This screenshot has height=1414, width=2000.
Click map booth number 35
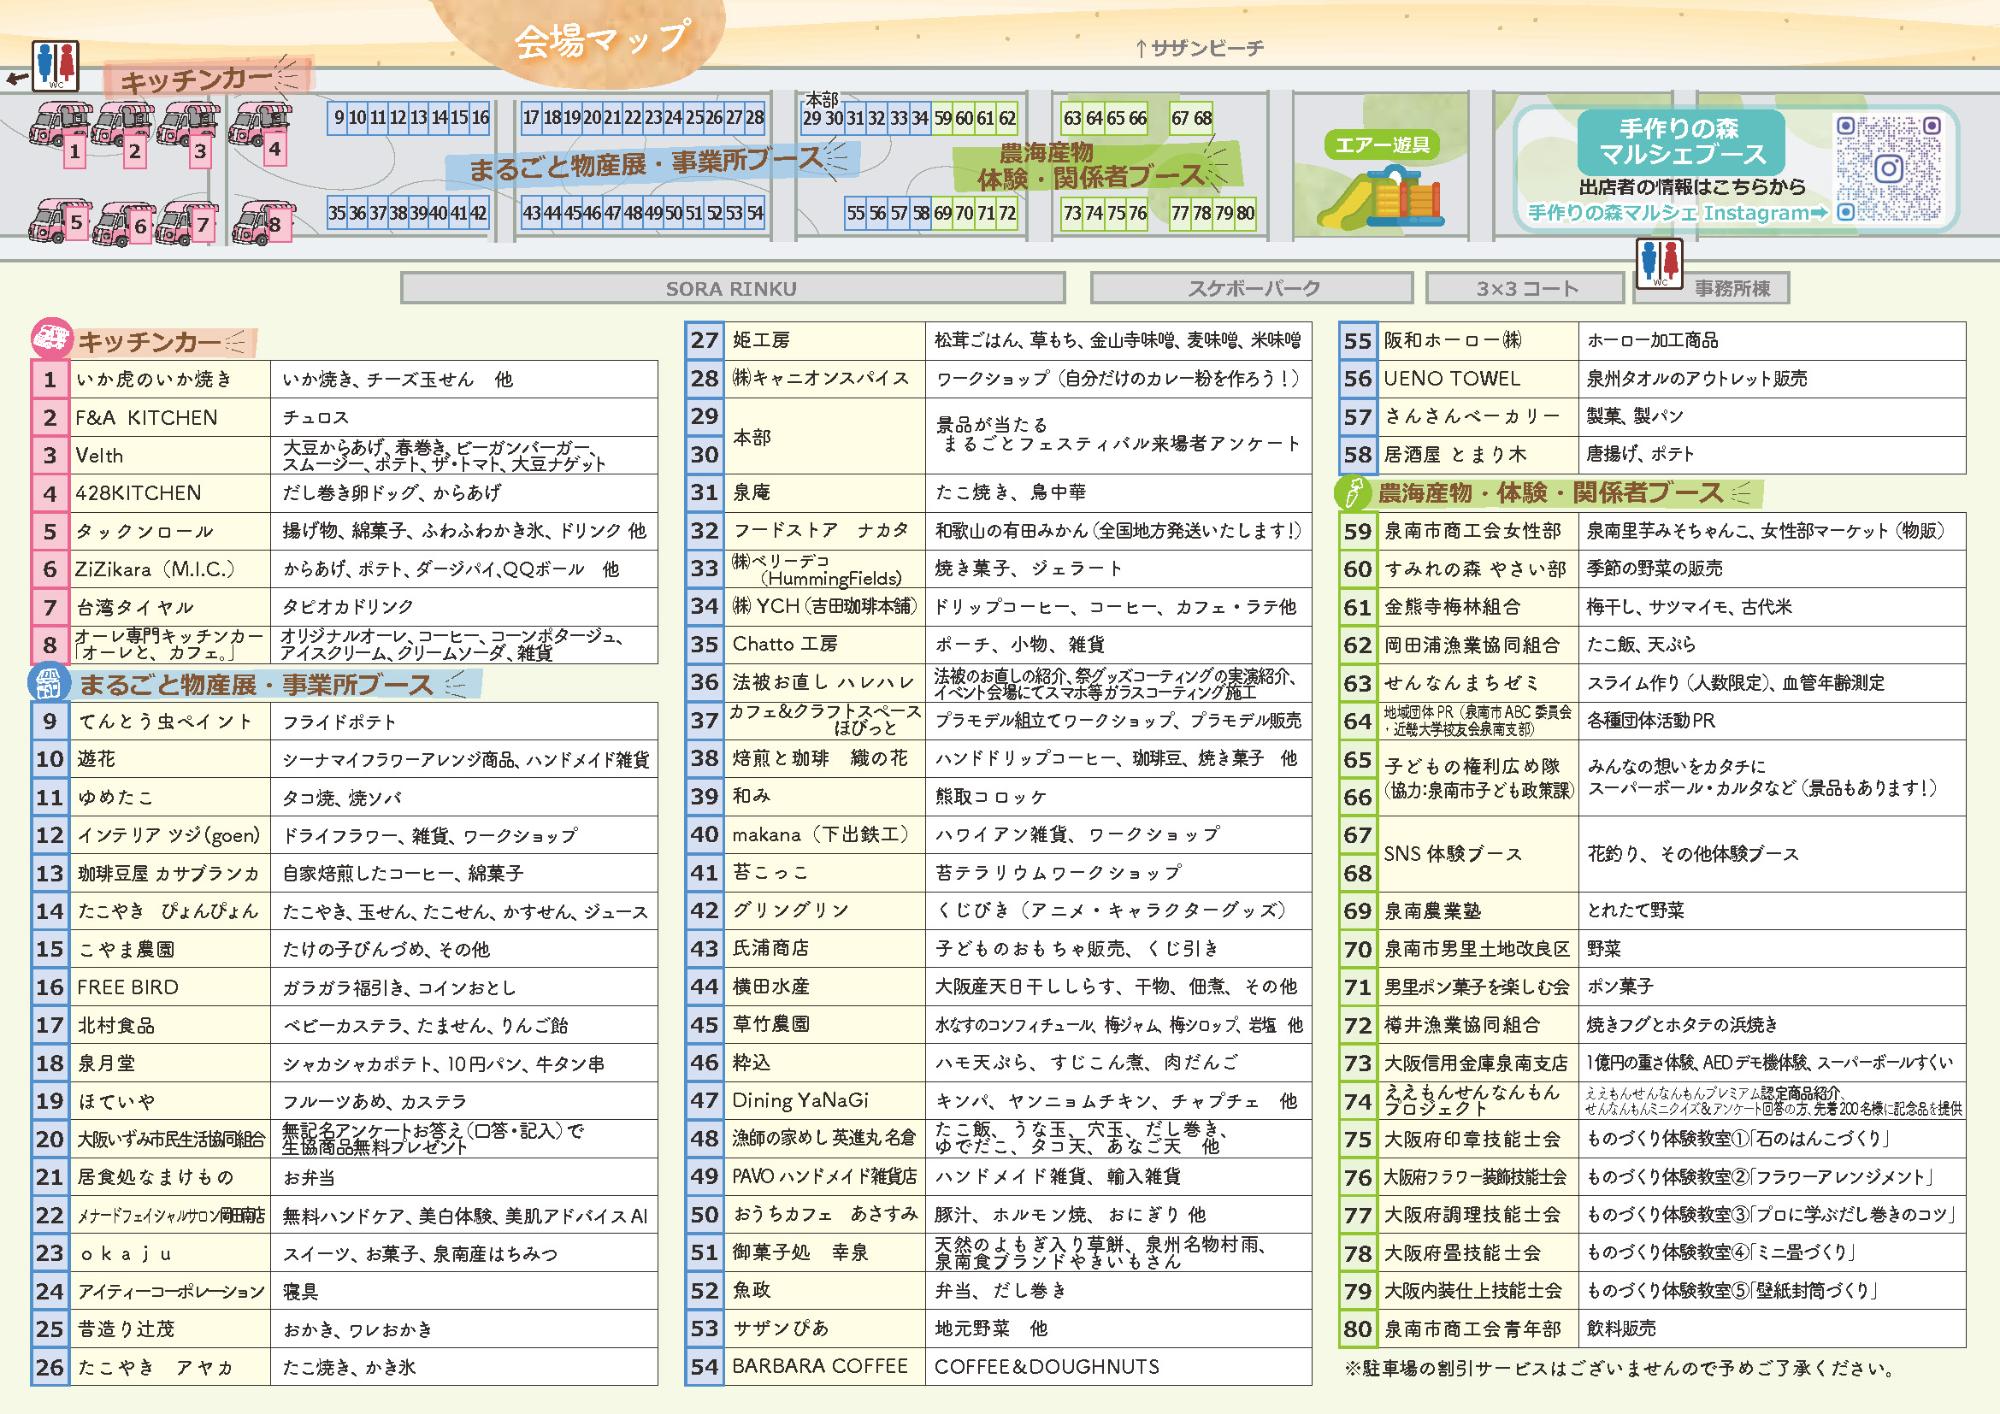point(337,213)
